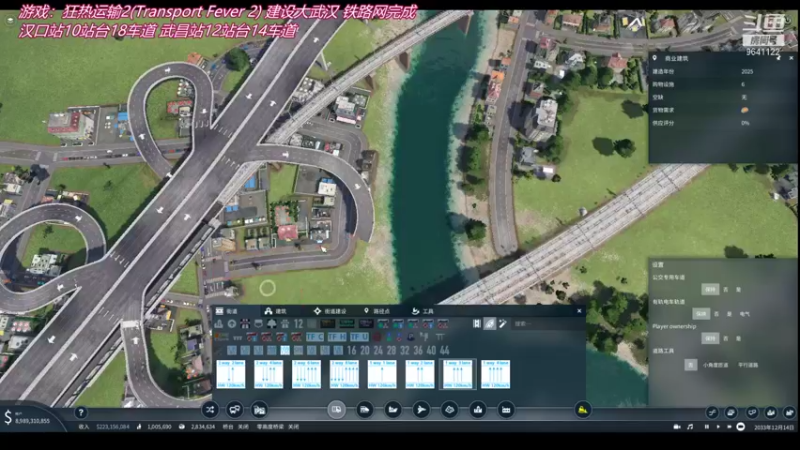Viewport: 800px width, 450px height.
Task: Open the second layers icon at bottom right
Action: [731, 412]
